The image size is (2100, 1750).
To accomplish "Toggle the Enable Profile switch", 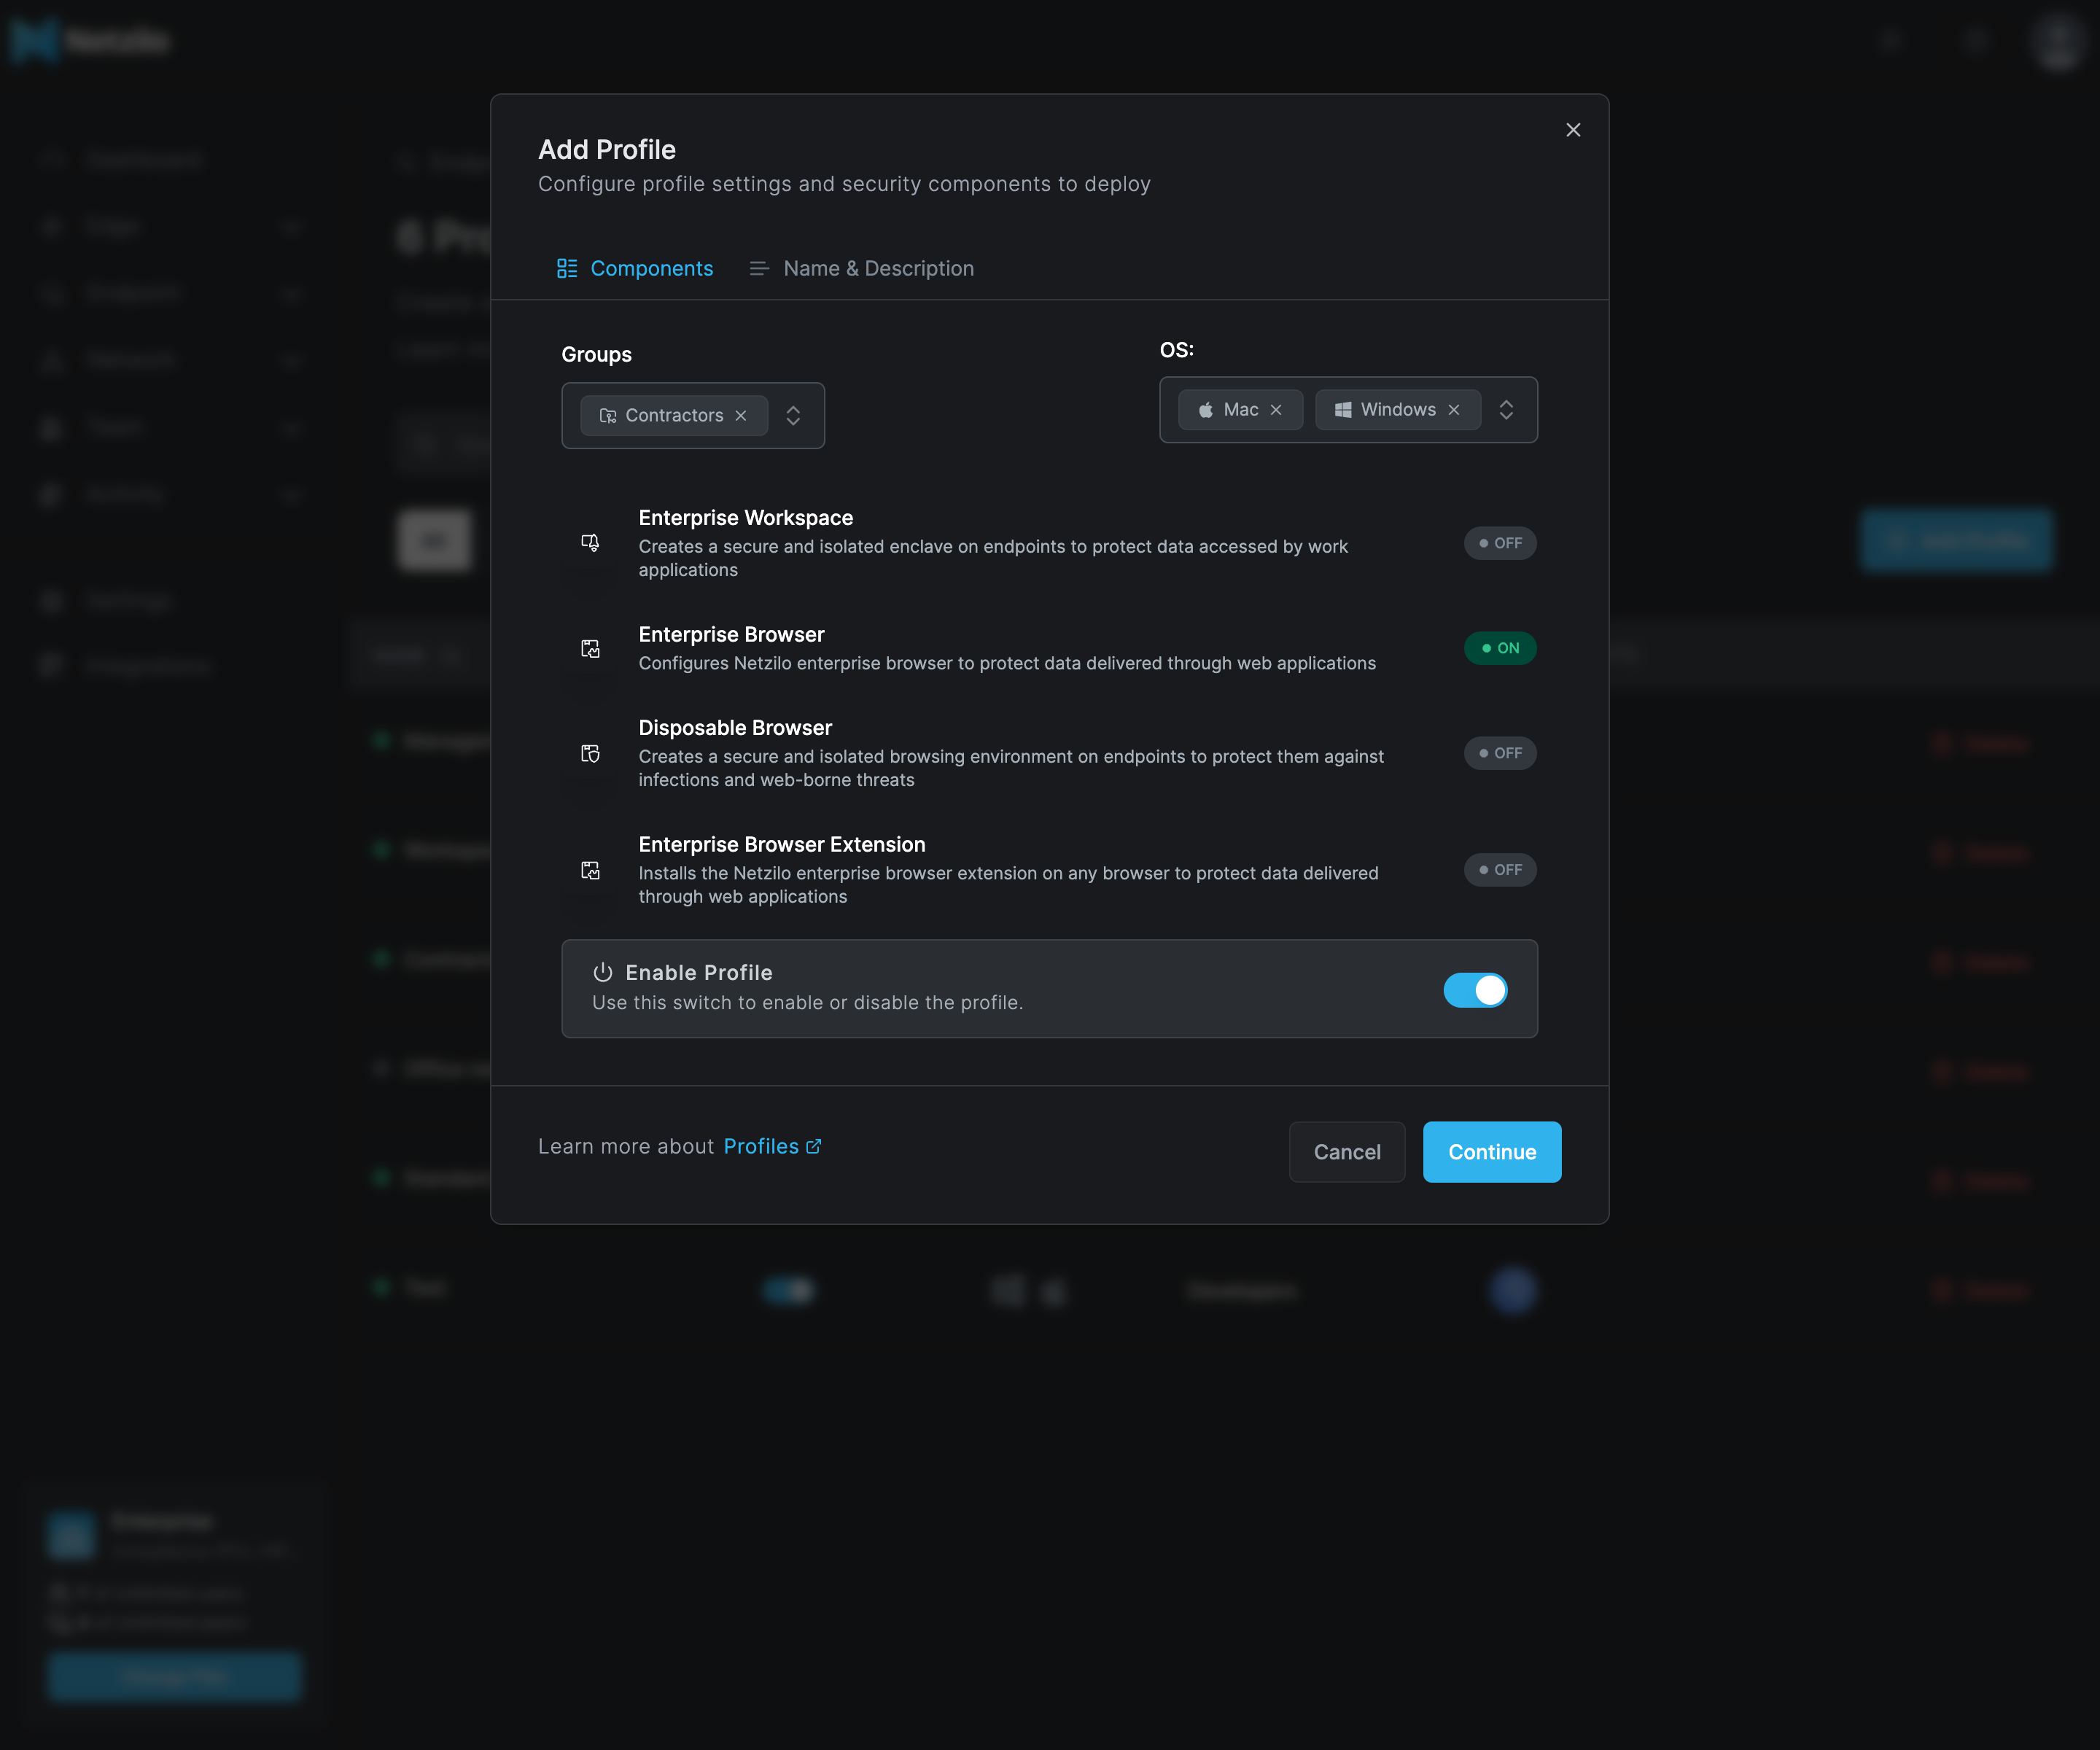I will (x=1475, y=990).
